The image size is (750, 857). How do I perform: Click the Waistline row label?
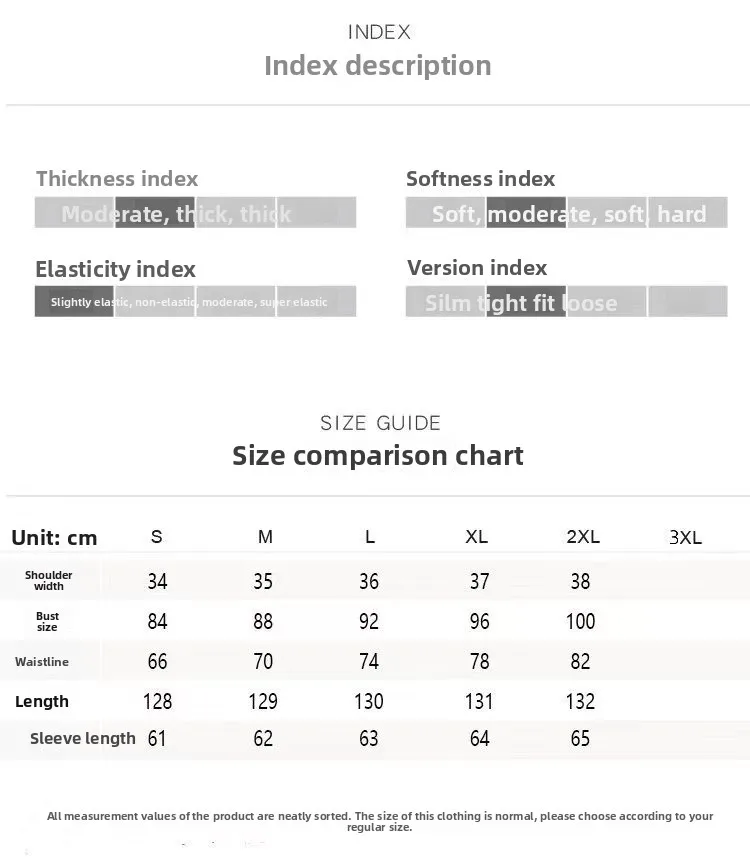coord(42,662)
